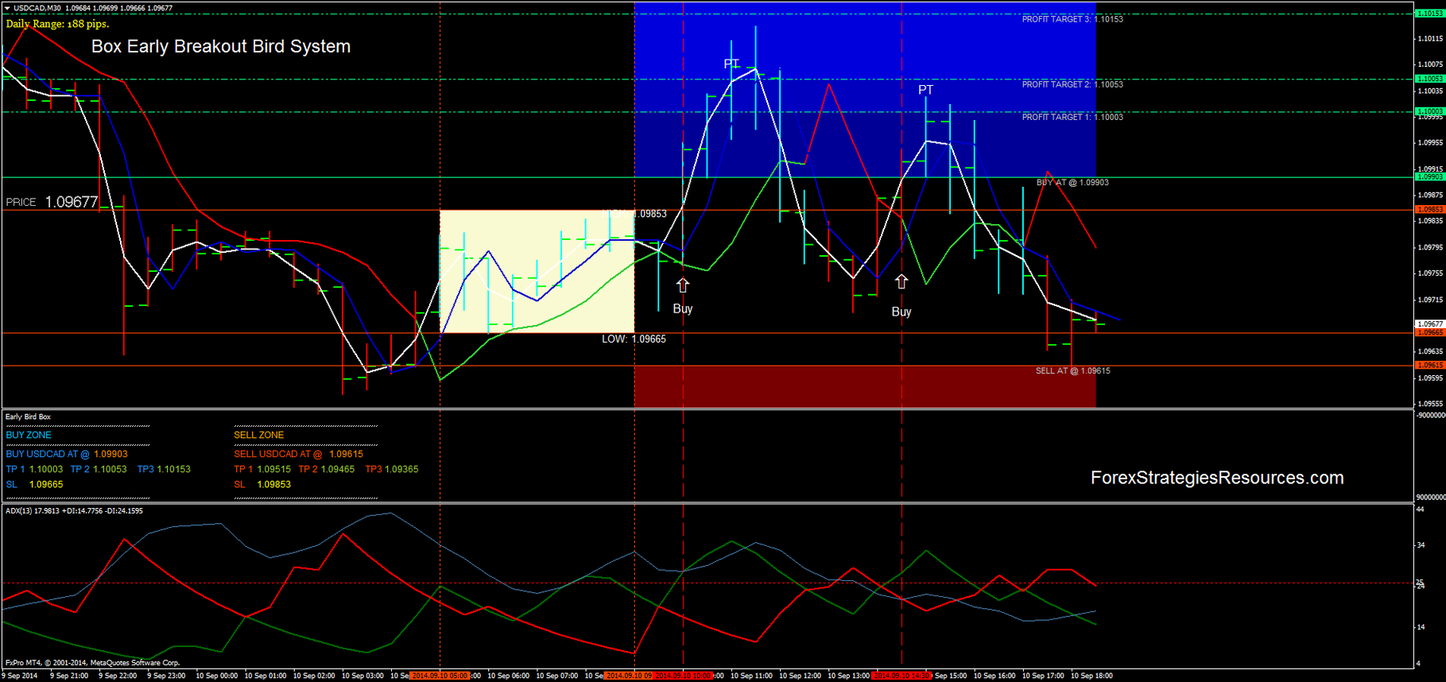The width and height of the screenshot is (1446, 682).
Task: Click 'SELL USDCAD AT @ 1.09615' in indicator panel
Action: tap(298, 453)
